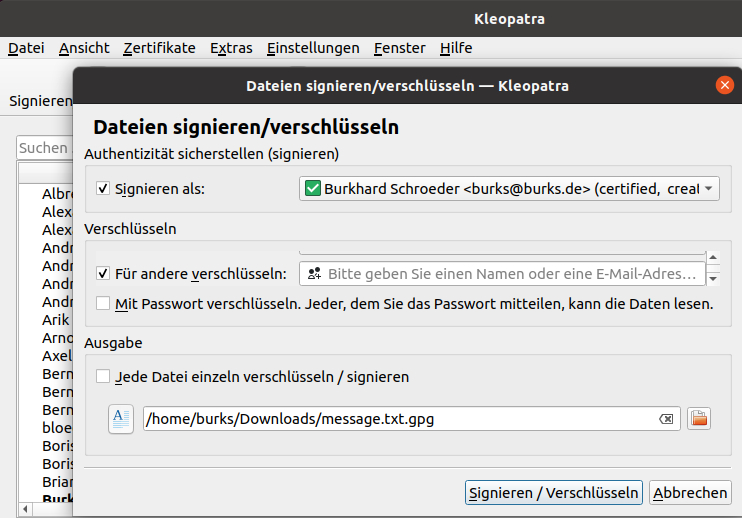Click the recipient list scroll up arrow
Image resolution: width=742 pixels, height=518 pixels.
pos(713,257)
